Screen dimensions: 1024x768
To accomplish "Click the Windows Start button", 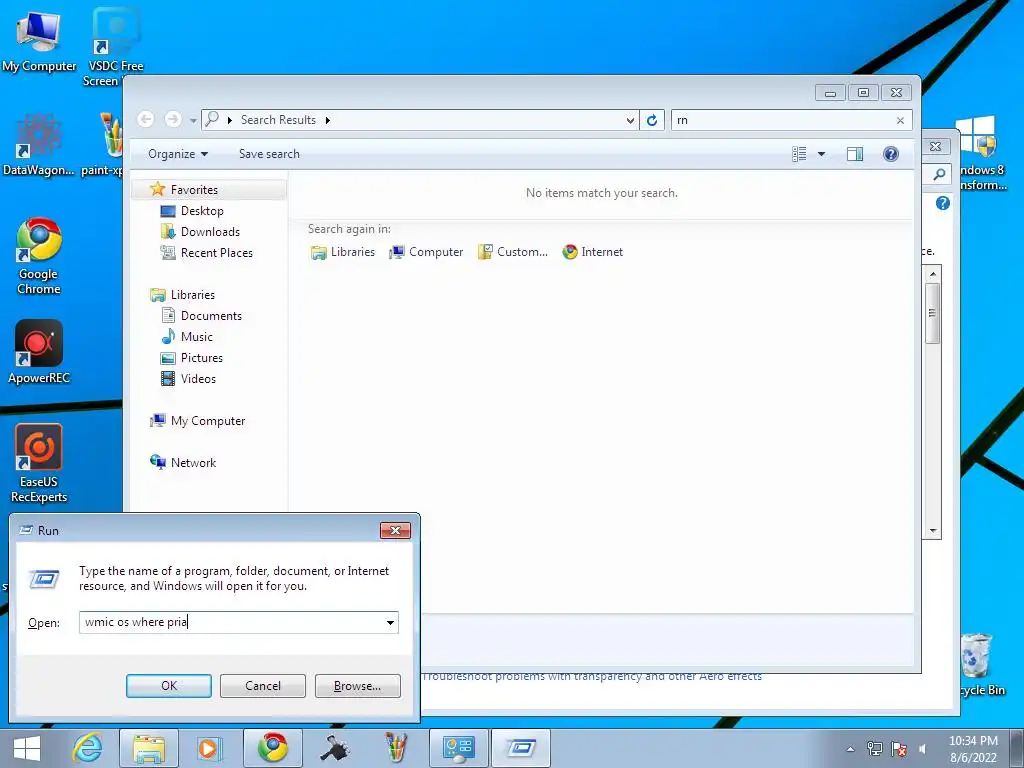I will (x=27, y=748).
